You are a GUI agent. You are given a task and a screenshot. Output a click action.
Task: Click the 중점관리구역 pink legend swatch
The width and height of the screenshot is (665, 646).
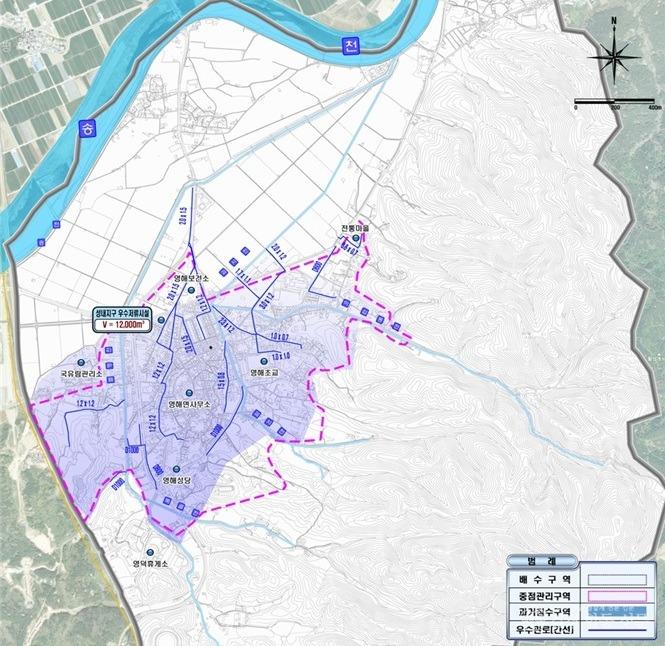(618, 595)
